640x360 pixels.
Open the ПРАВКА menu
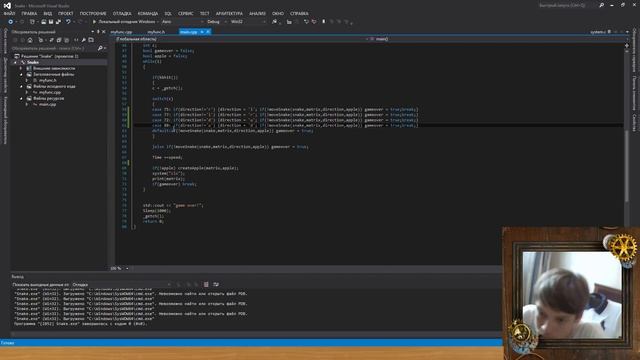coord(29,13)
